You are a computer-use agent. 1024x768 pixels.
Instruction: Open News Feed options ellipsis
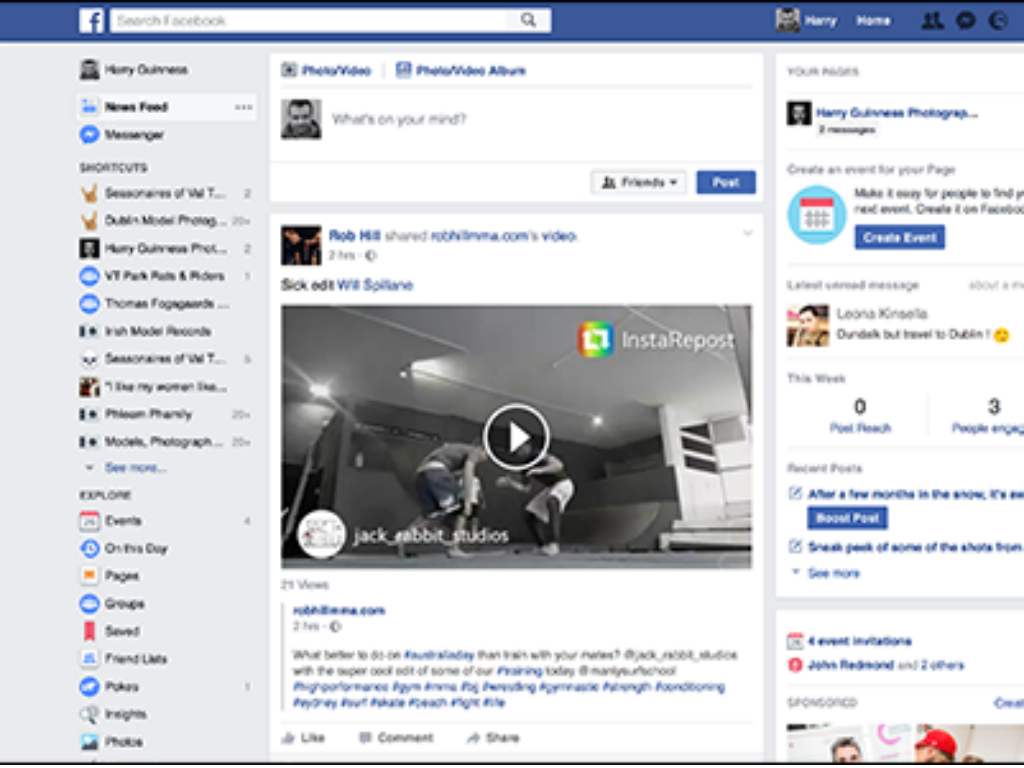tap(243, 107)
